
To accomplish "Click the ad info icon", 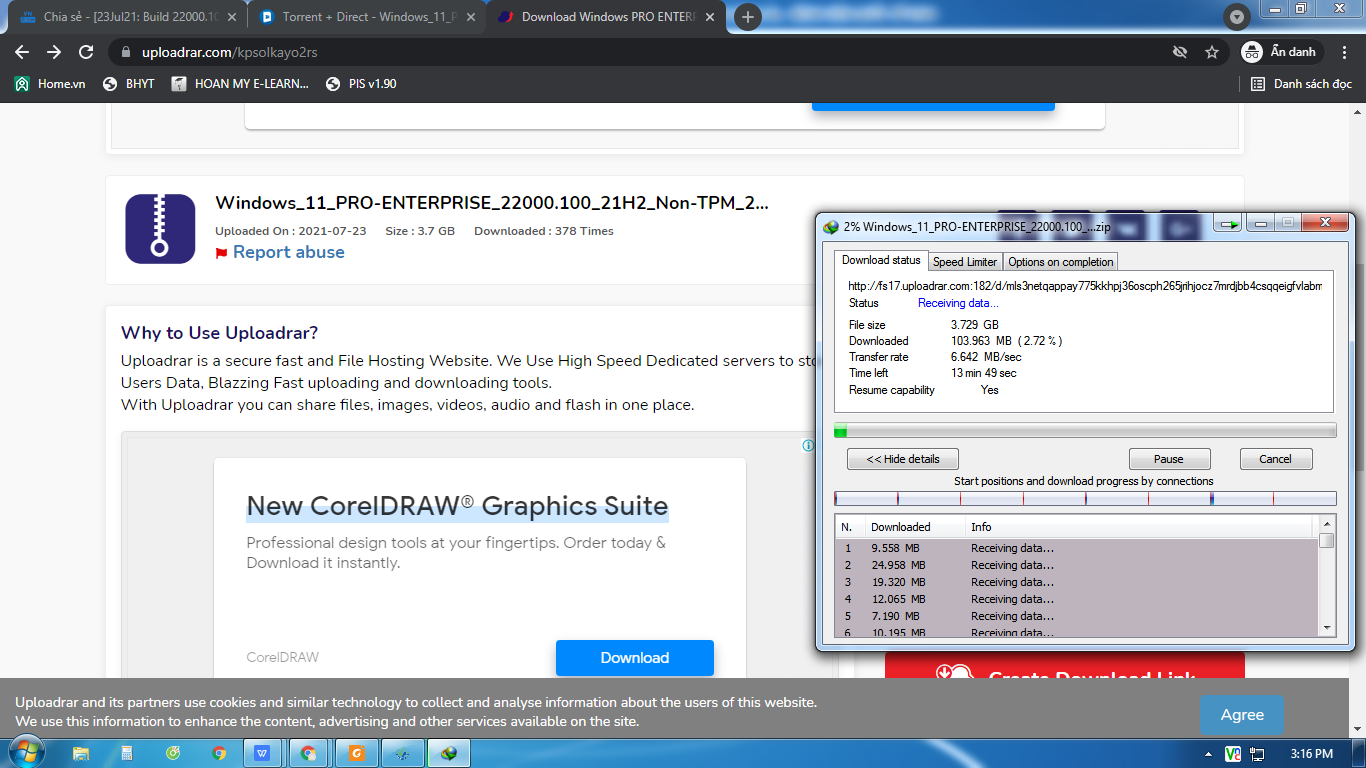I will pos(808,446).
